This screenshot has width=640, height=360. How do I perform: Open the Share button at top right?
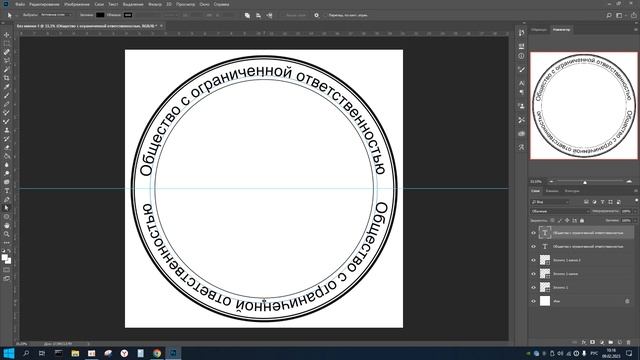point(634,15)
